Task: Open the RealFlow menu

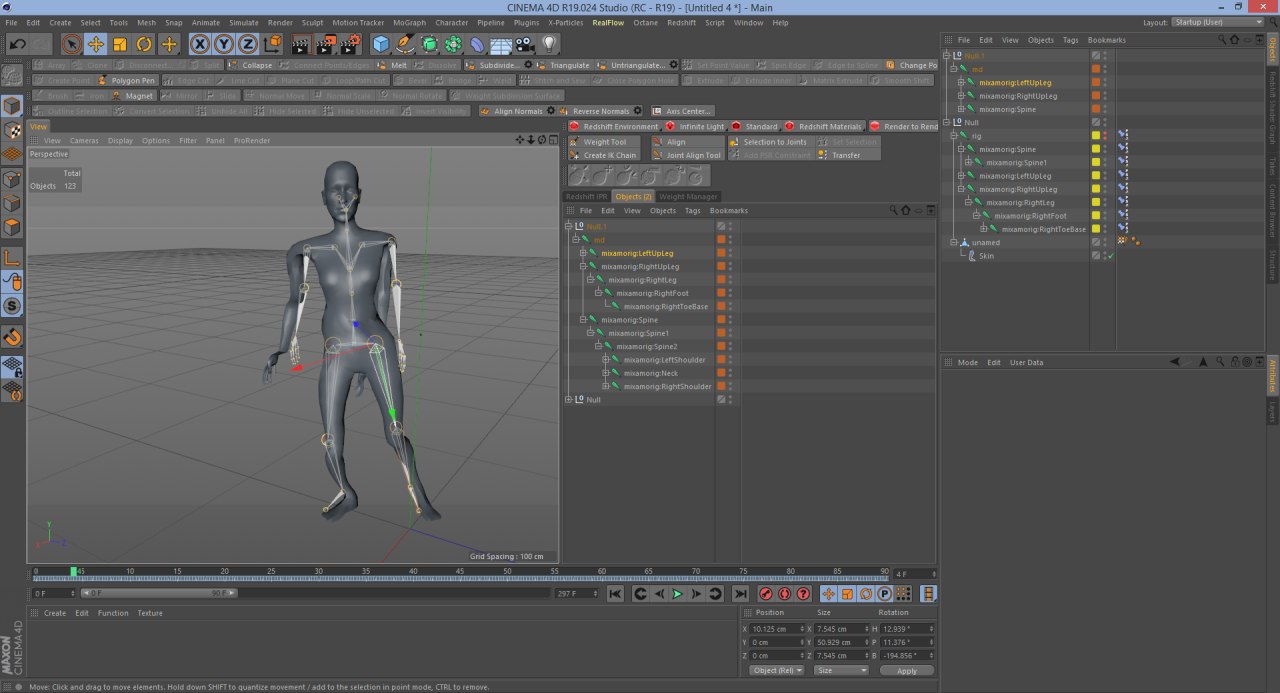Action: [608, 22]
